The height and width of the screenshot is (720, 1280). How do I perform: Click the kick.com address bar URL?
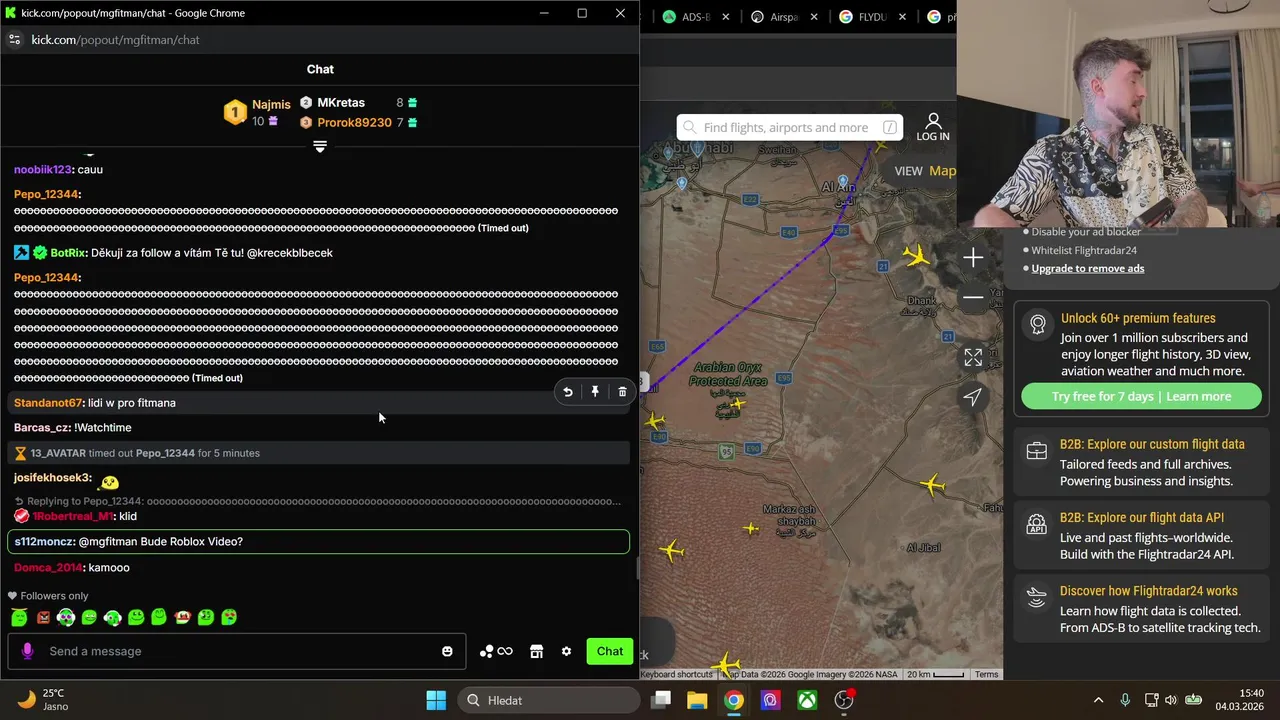(x=115, y=40)
